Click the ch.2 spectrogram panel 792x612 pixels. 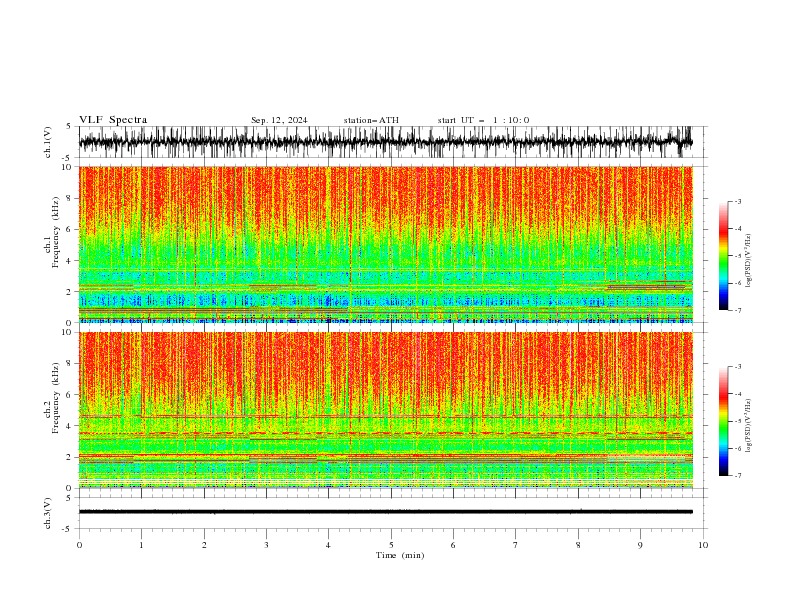coord(386,410)
